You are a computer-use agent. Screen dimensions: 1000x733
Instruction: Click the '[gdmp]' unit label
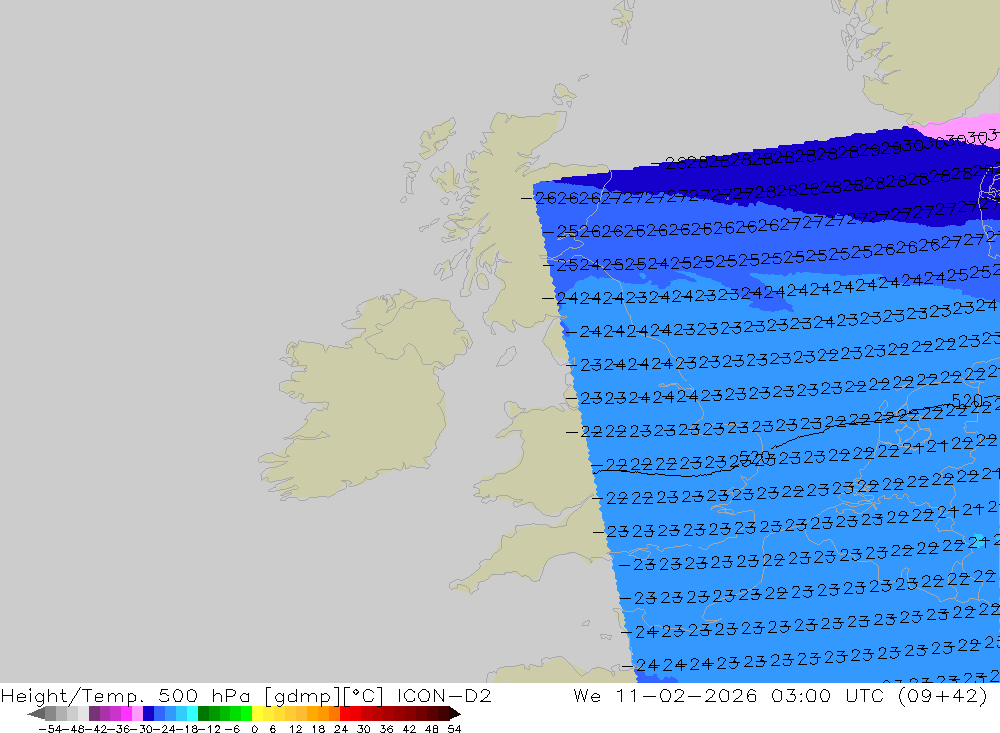click(302, 696)
